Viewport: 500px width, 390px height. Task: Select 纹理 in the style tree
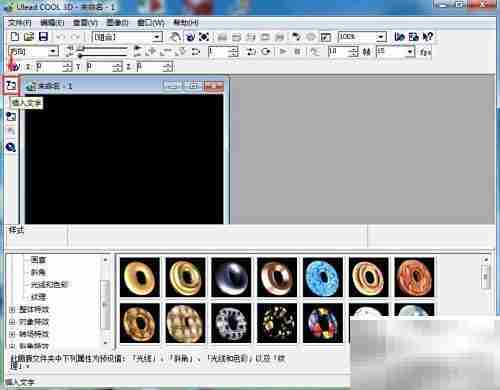(x=38, y=297)
